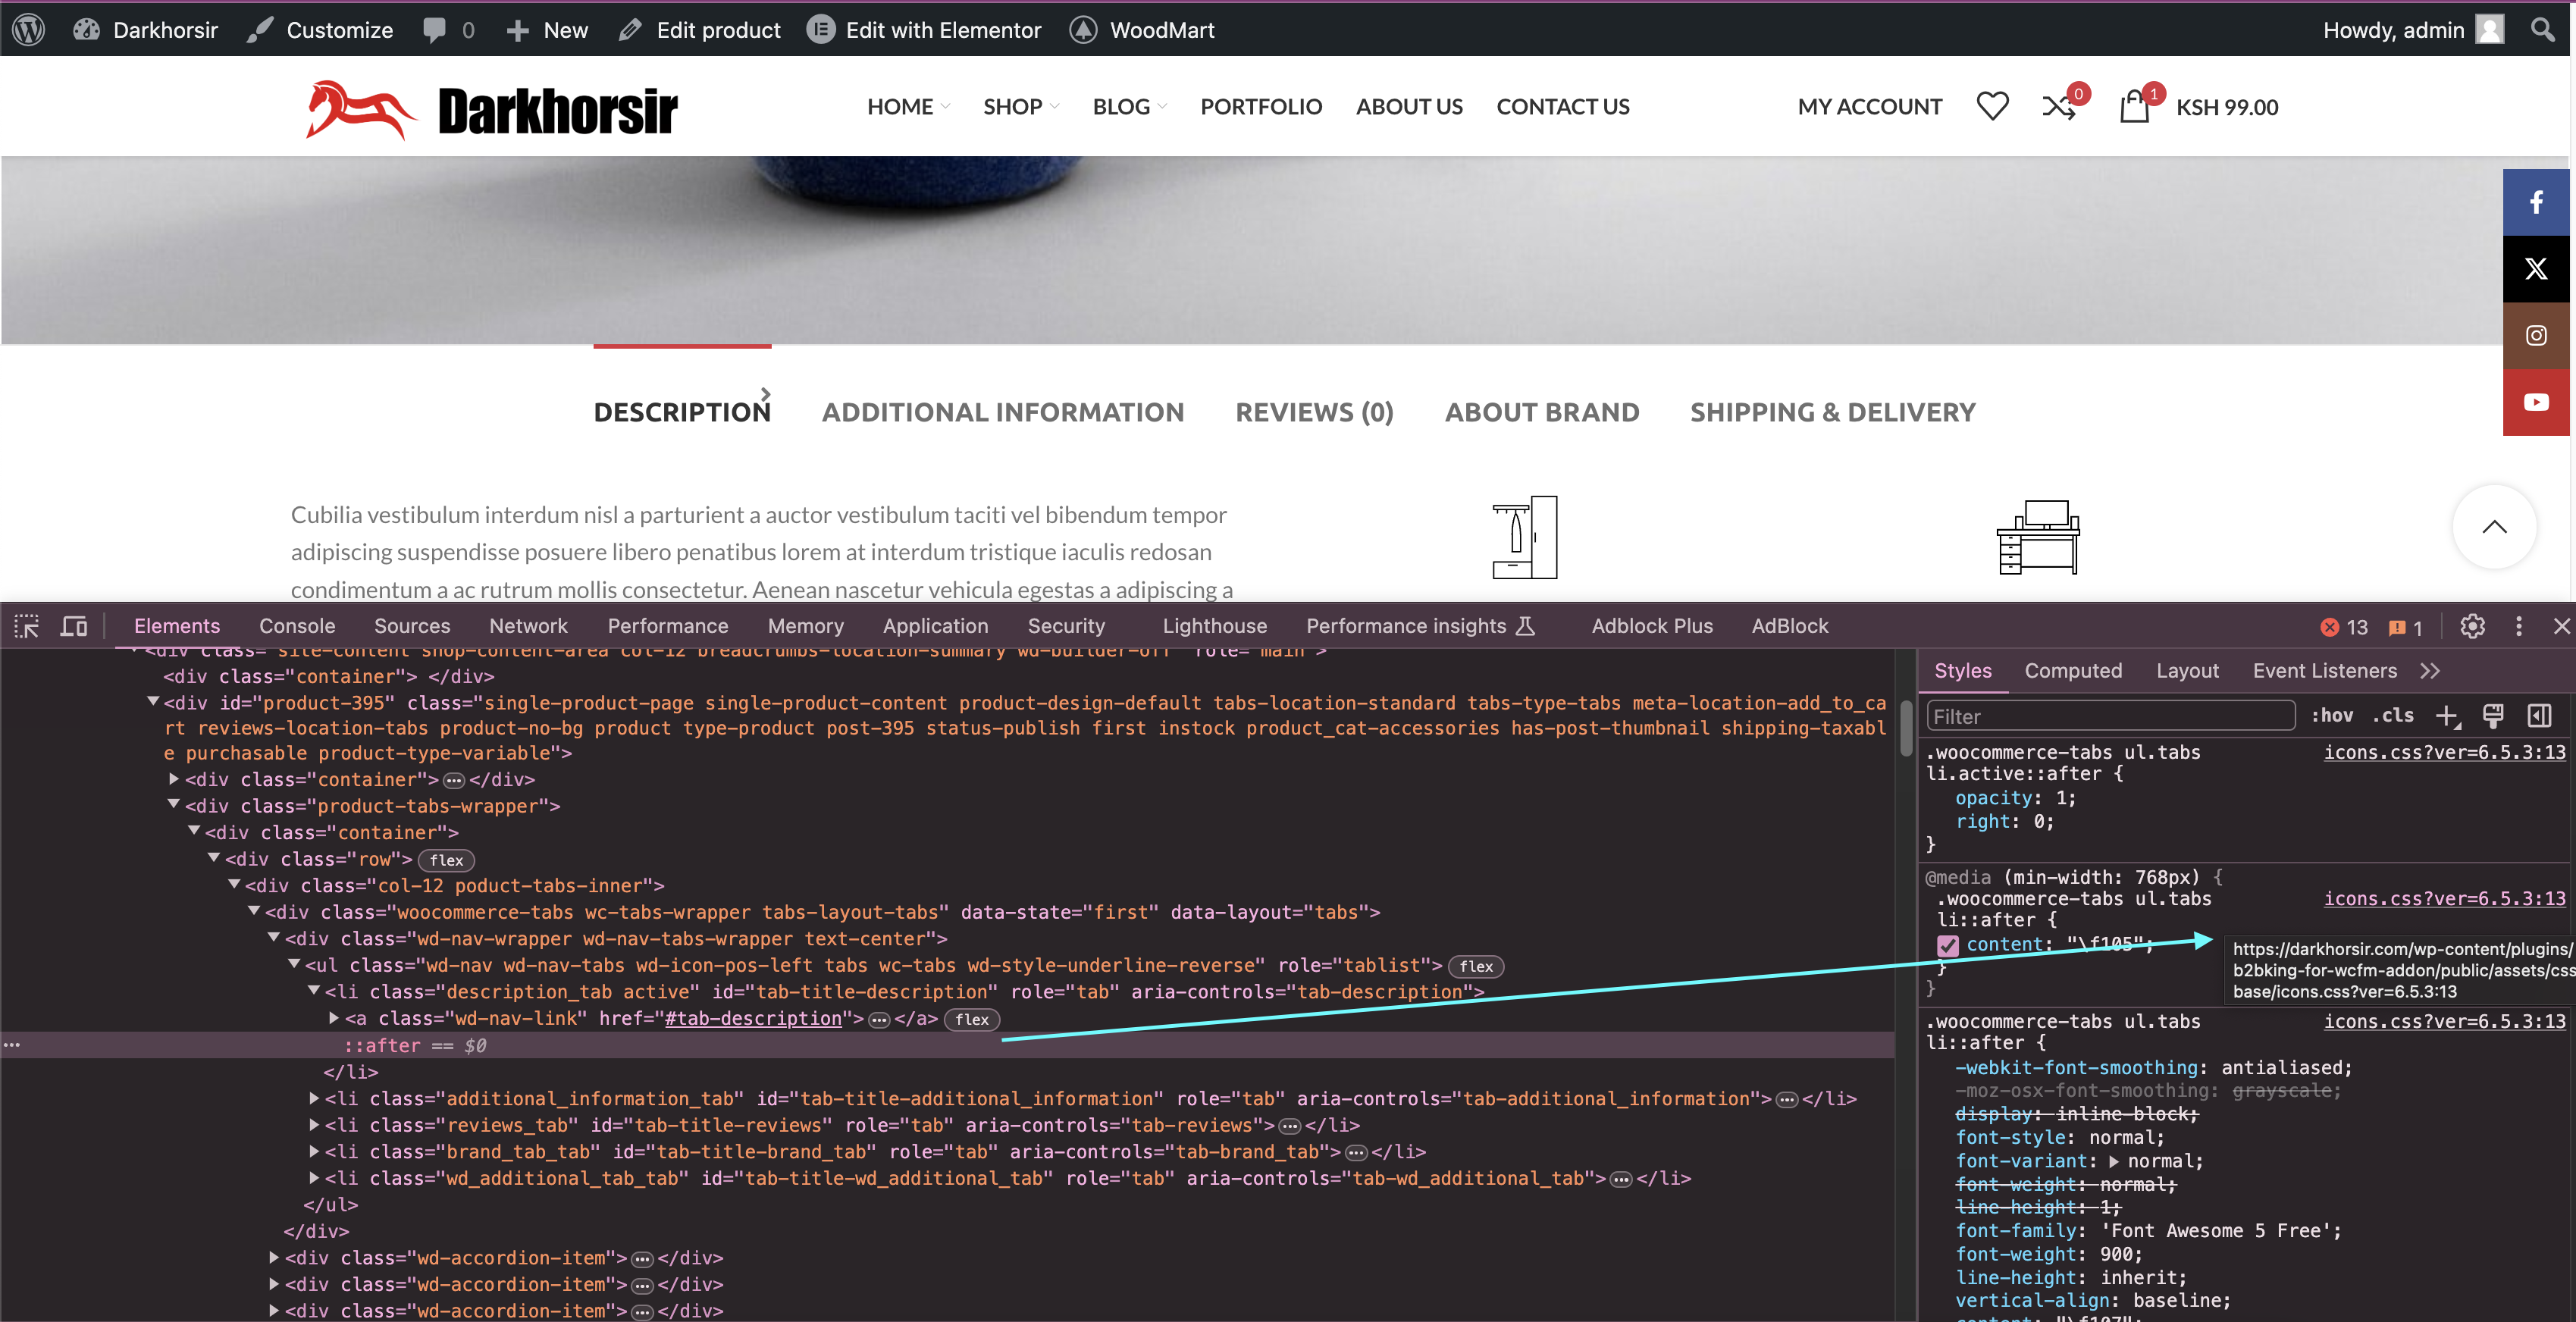Click the issues count badge
This screenshot has height=1322, width=2576.
click(x=2404, y=627)
